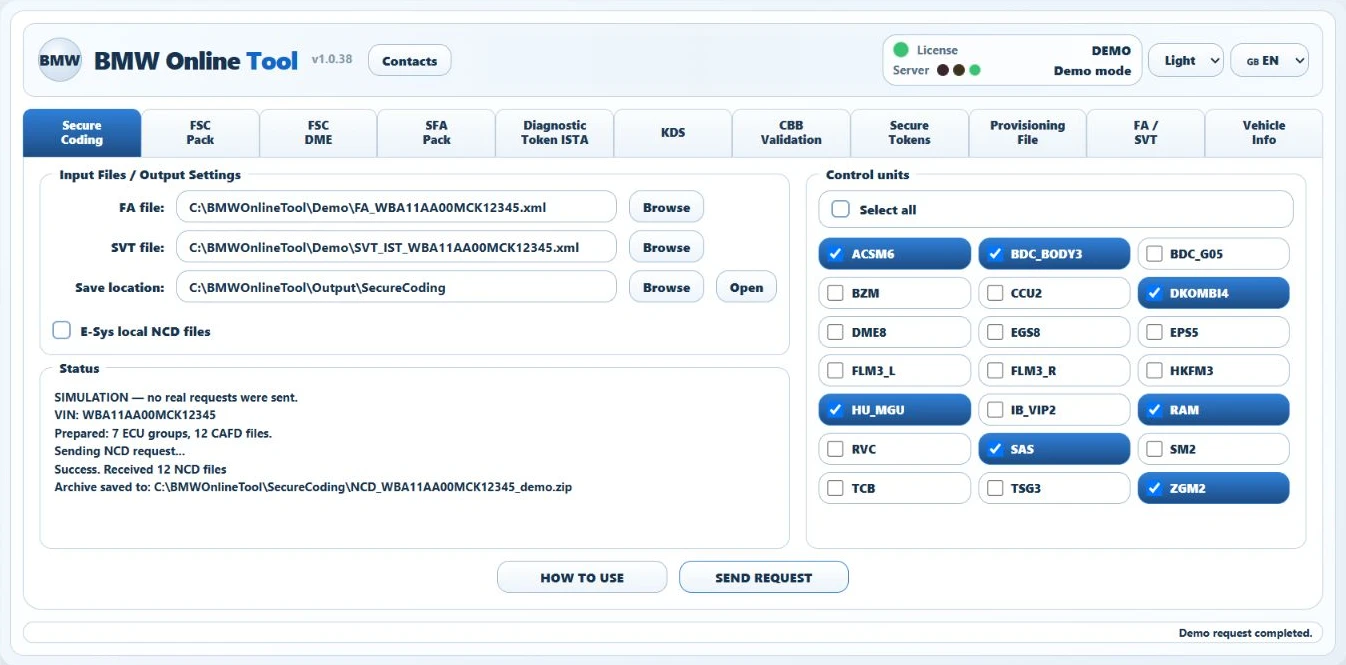Go to the Provisioning File tab
The height and width of the screenshot is (665, 1346).
(1027, 133)
